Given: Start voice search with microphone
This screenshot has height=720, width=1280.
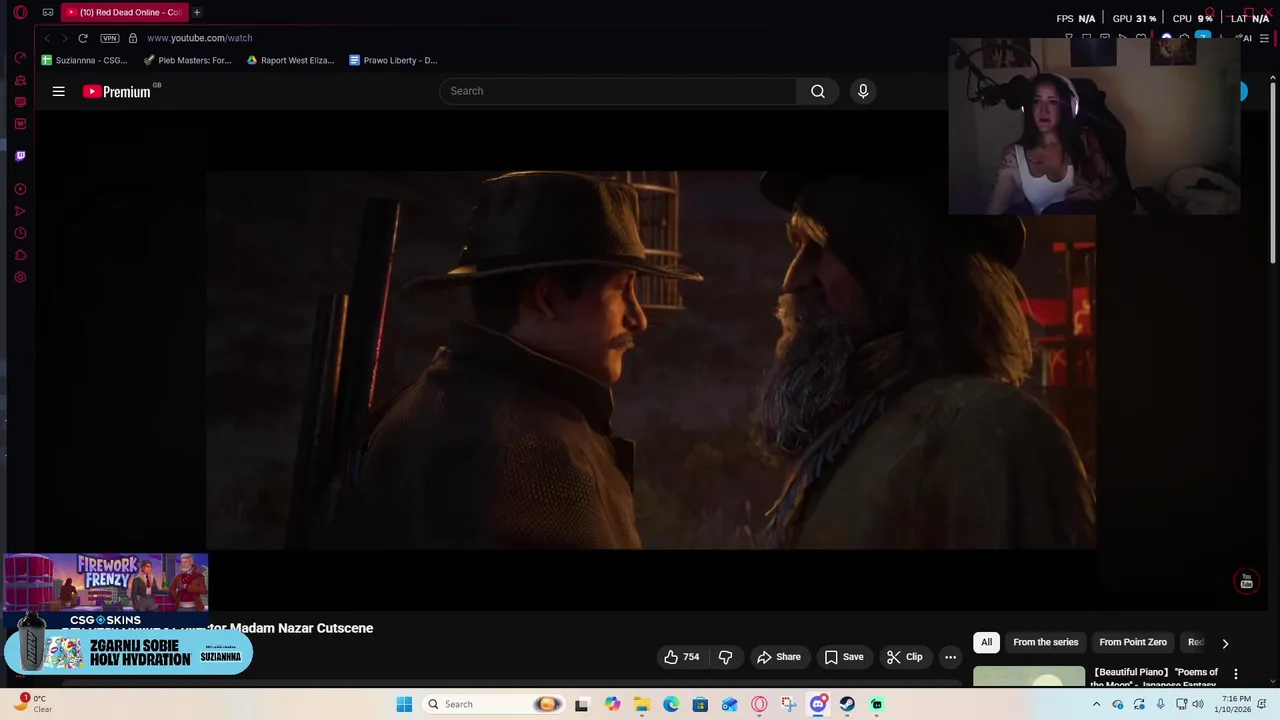Looking at the screenshot, I should 863,91.
